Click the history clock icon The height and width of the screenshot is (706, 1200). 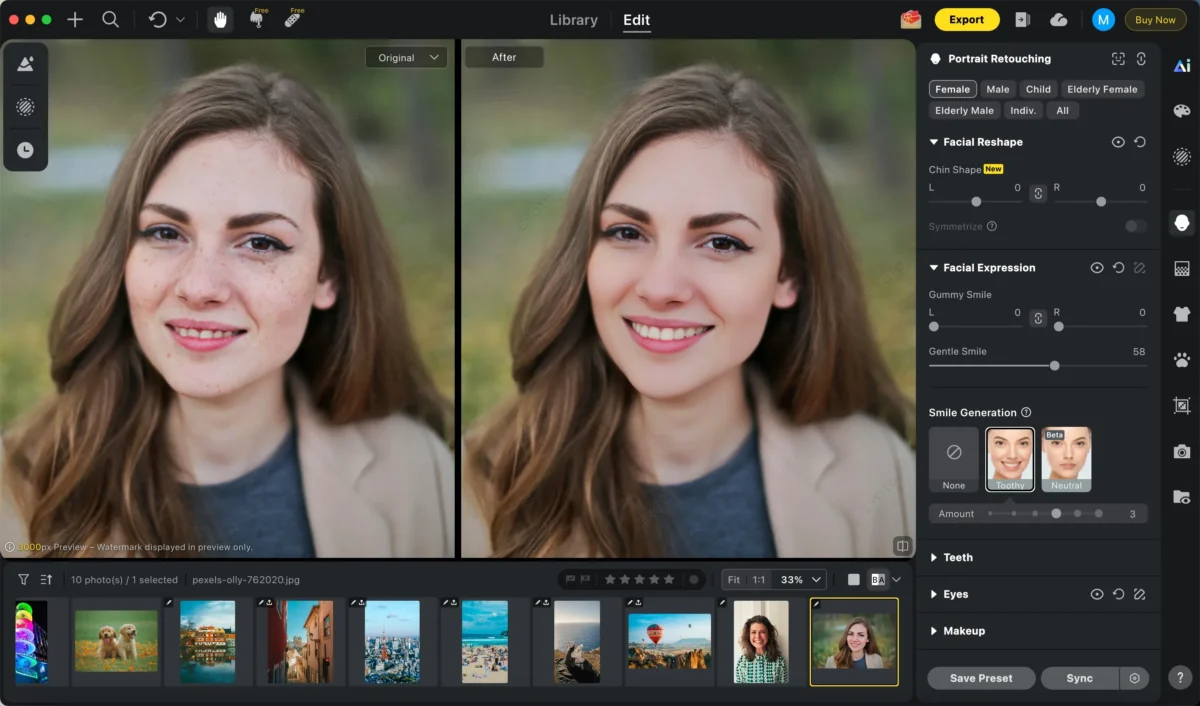25,150
